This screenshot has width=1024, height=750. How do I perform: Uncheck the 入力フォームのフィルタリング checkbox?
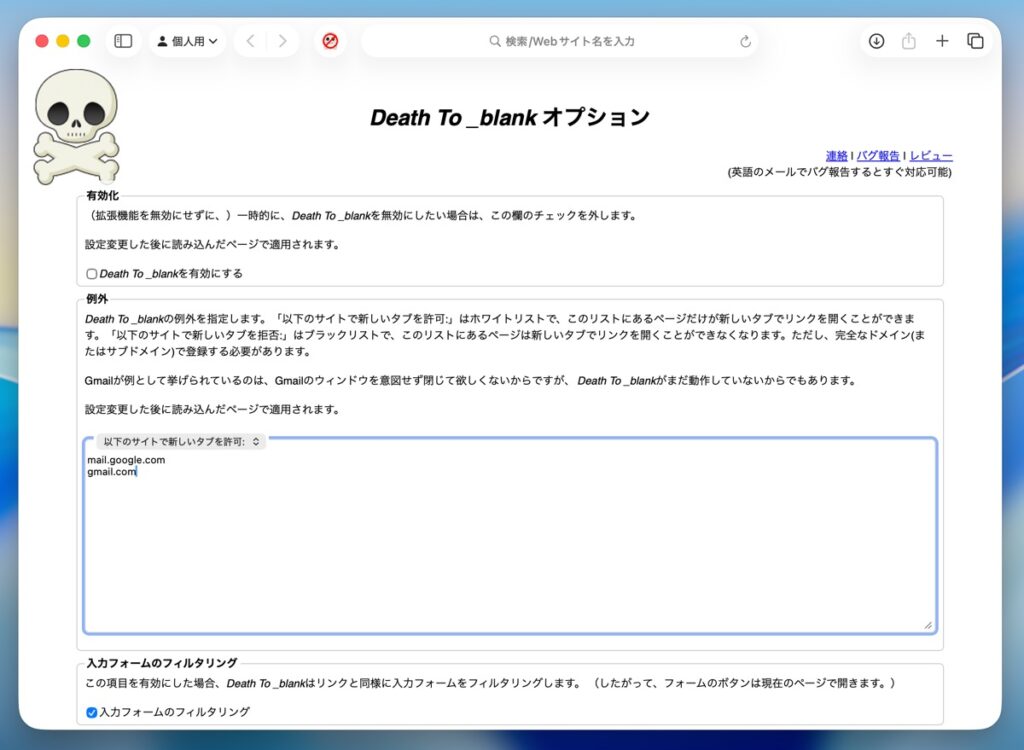(x=92, y=713)
